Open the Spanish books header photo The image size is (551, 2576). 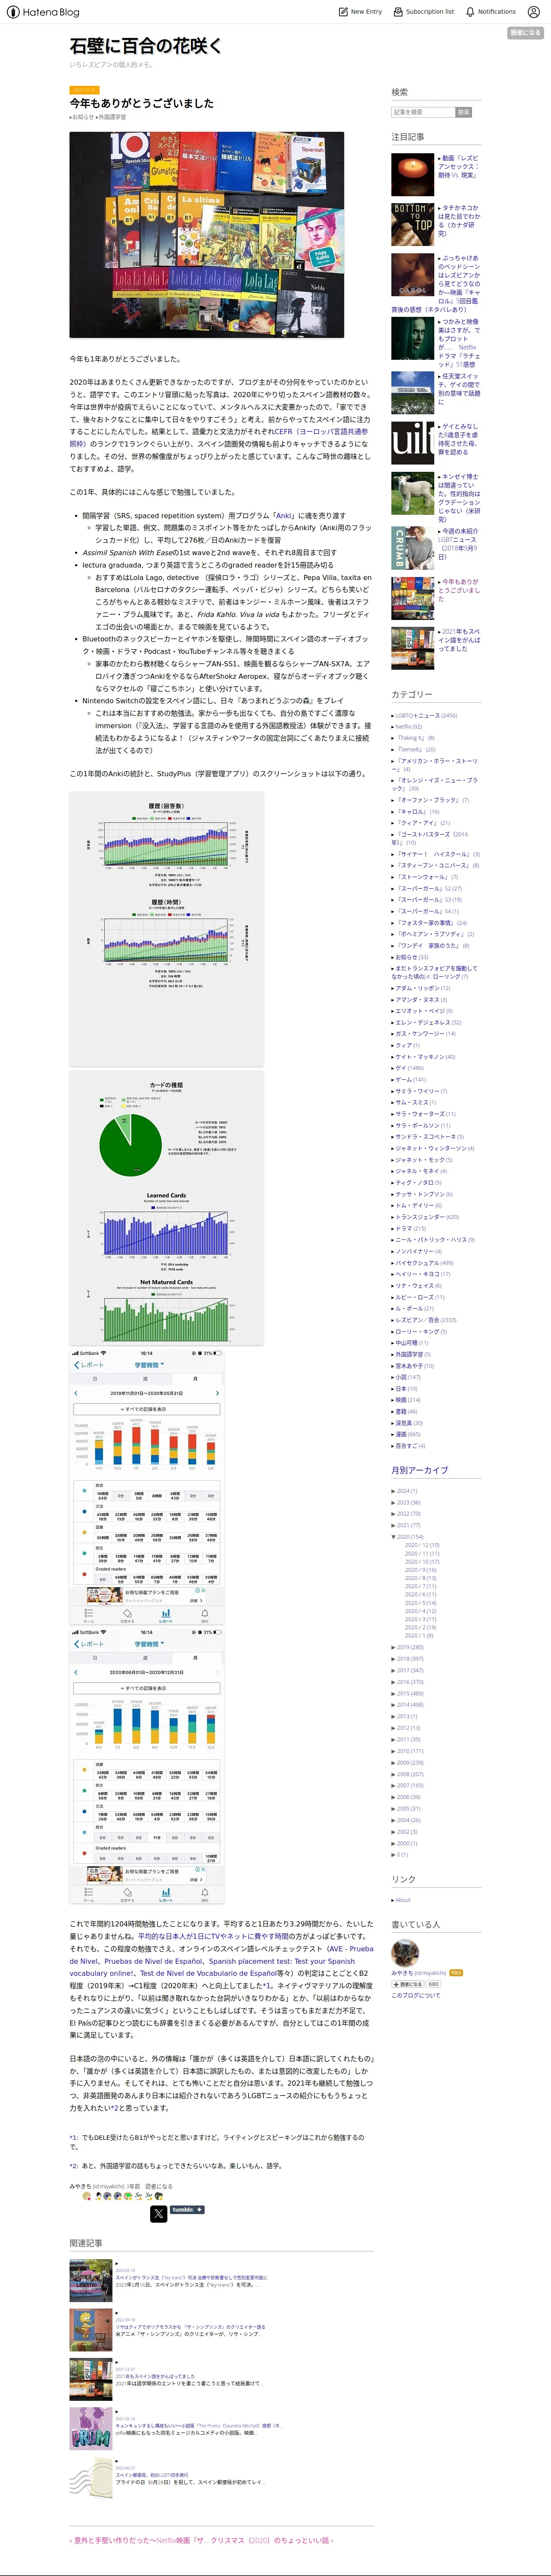[206, 234]
